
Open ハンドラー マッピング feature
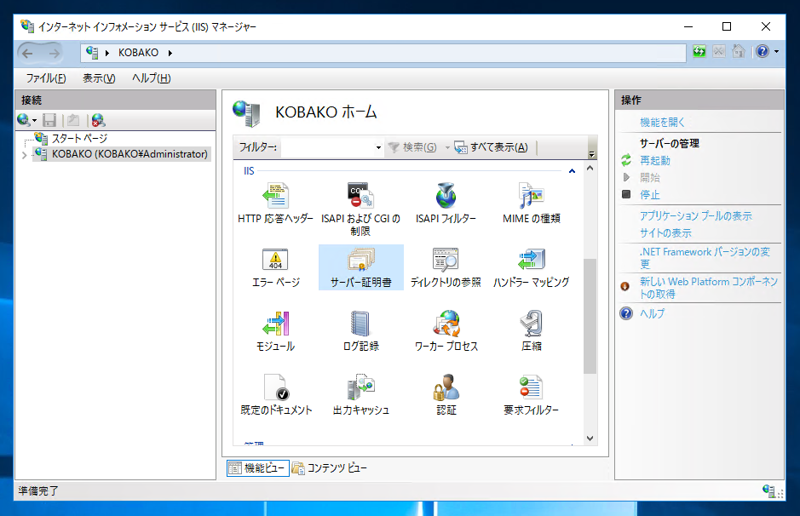pyautogui.click(x=531, y=267)
